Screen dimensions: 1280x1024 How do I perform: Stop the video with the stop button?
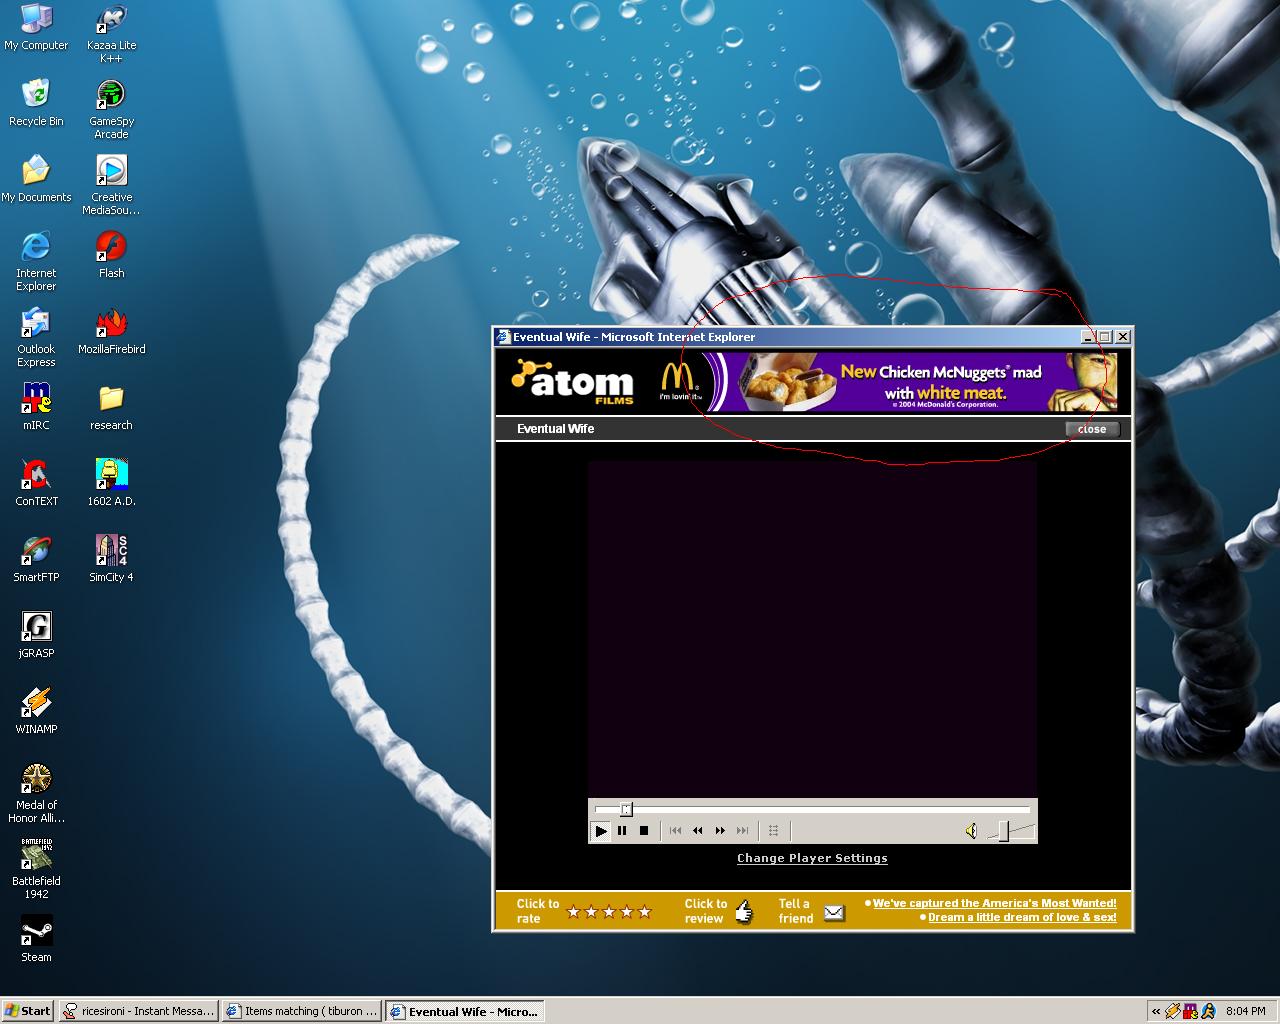point(644,830)
